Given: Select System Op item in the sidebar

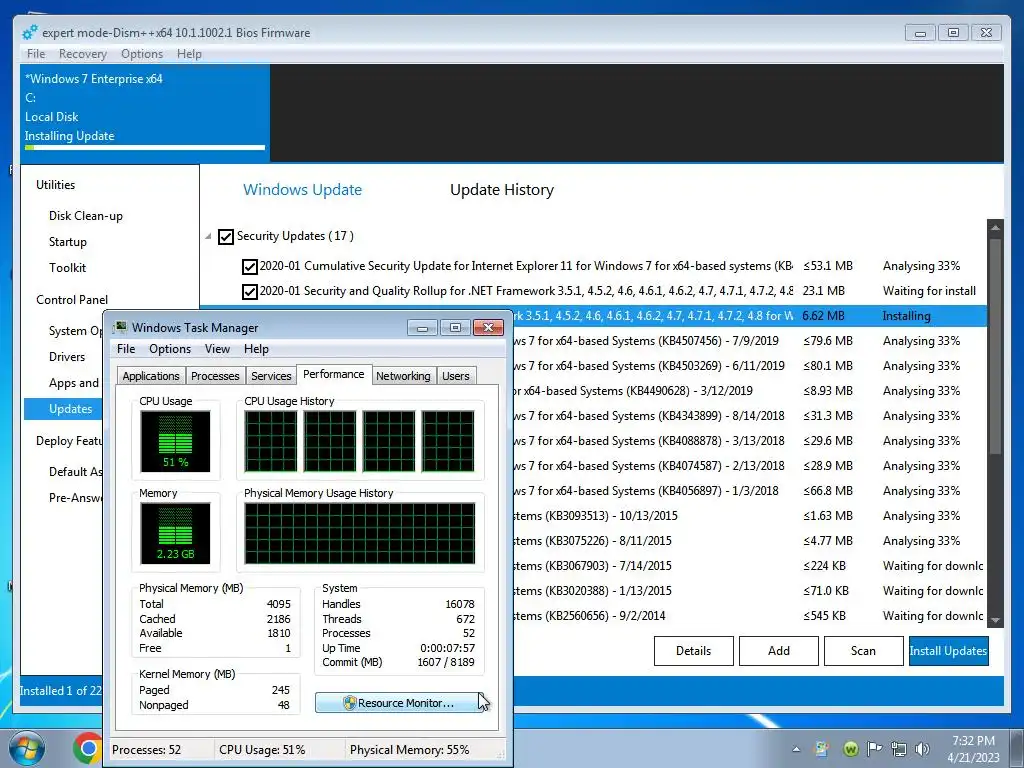Looking at the screenshot, I should pyautogui.click(x=75, y=330).
